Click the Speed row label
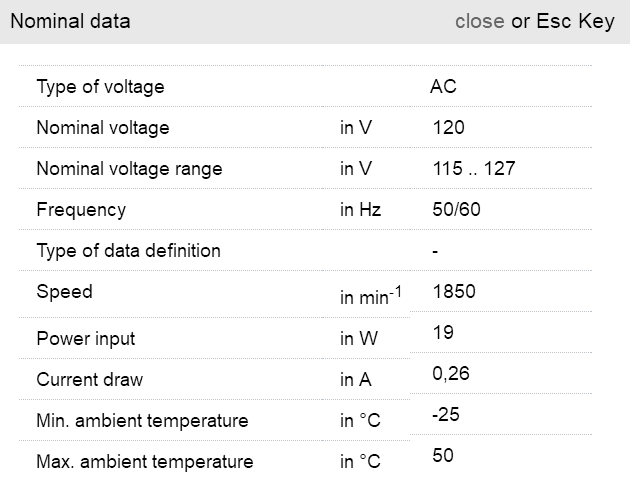Screen dimensions: 630x494 click(64, 292)
